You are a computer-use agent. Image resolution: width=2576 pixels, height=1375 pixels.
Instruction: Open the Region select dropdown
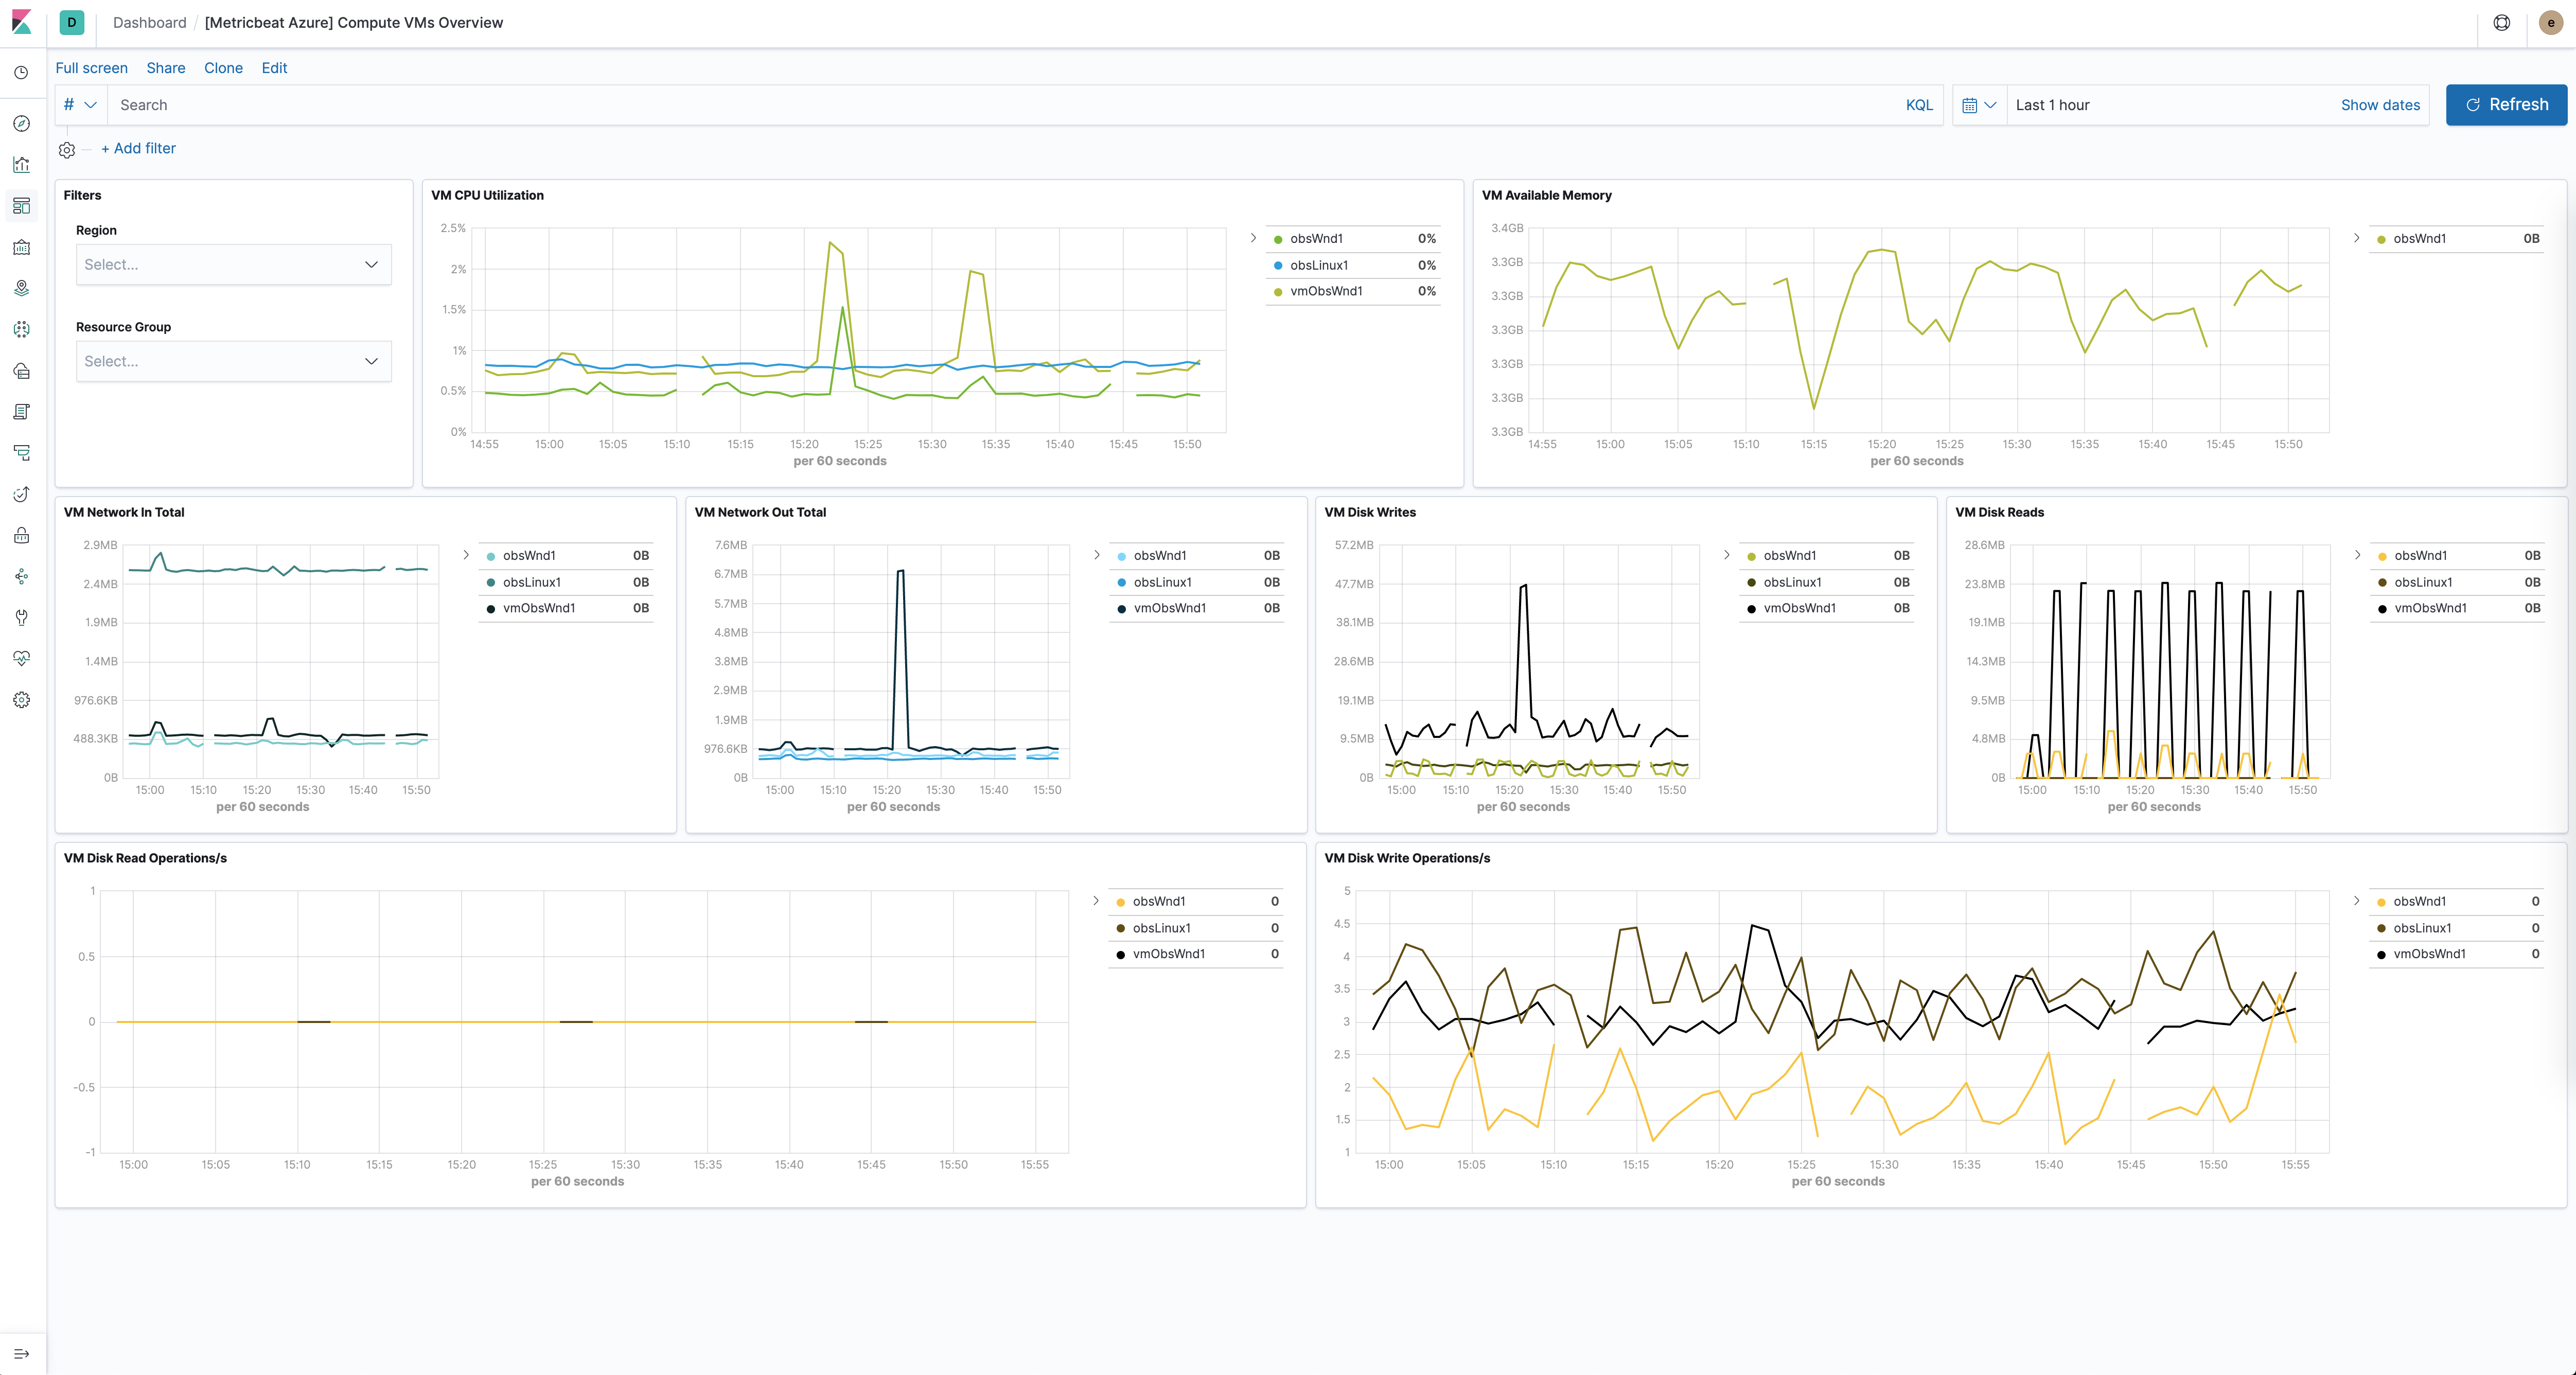point(233,264)
